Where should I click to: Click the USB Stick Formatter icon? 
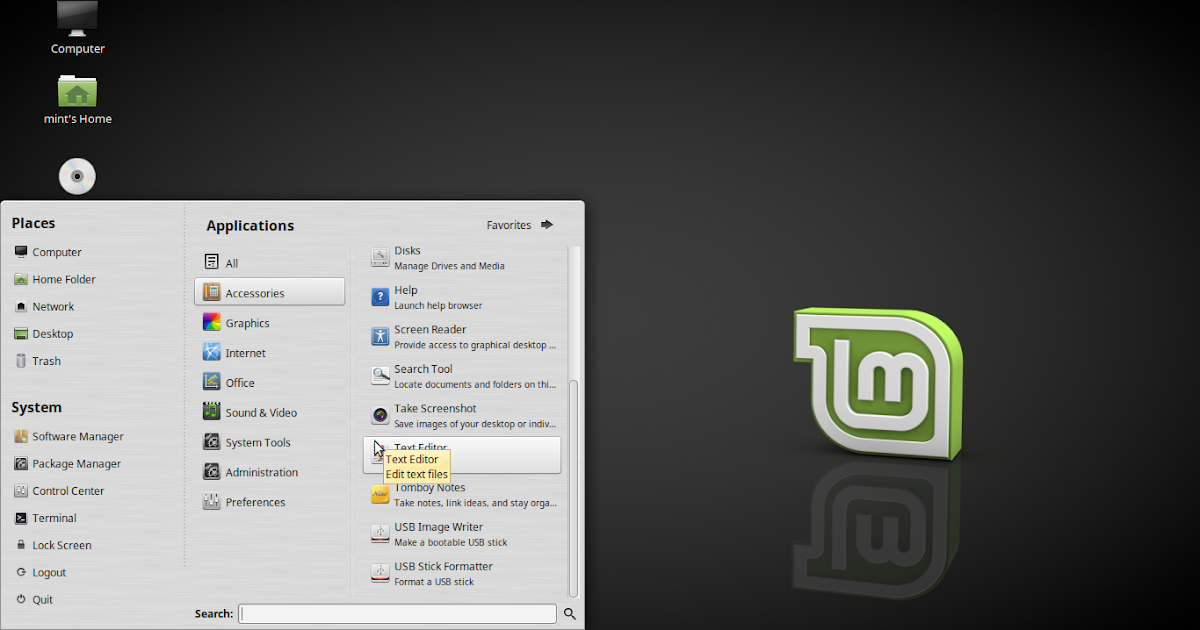click(380, 573)
